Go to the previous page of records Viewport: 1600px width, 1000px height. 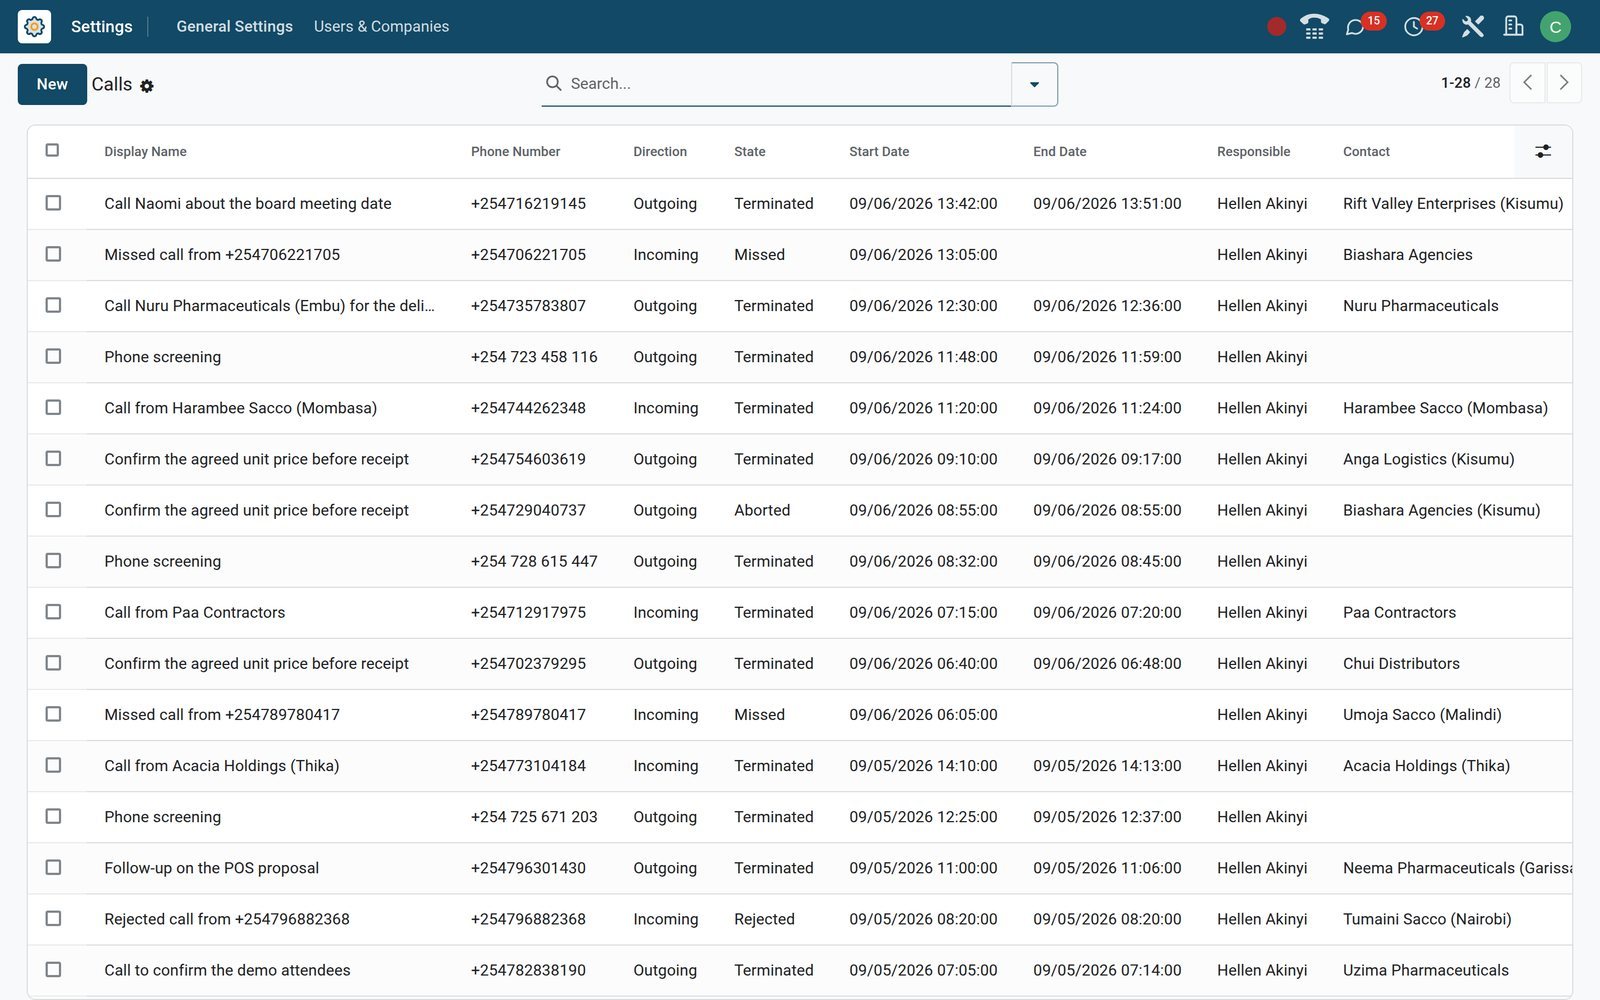click(1527, 83)
